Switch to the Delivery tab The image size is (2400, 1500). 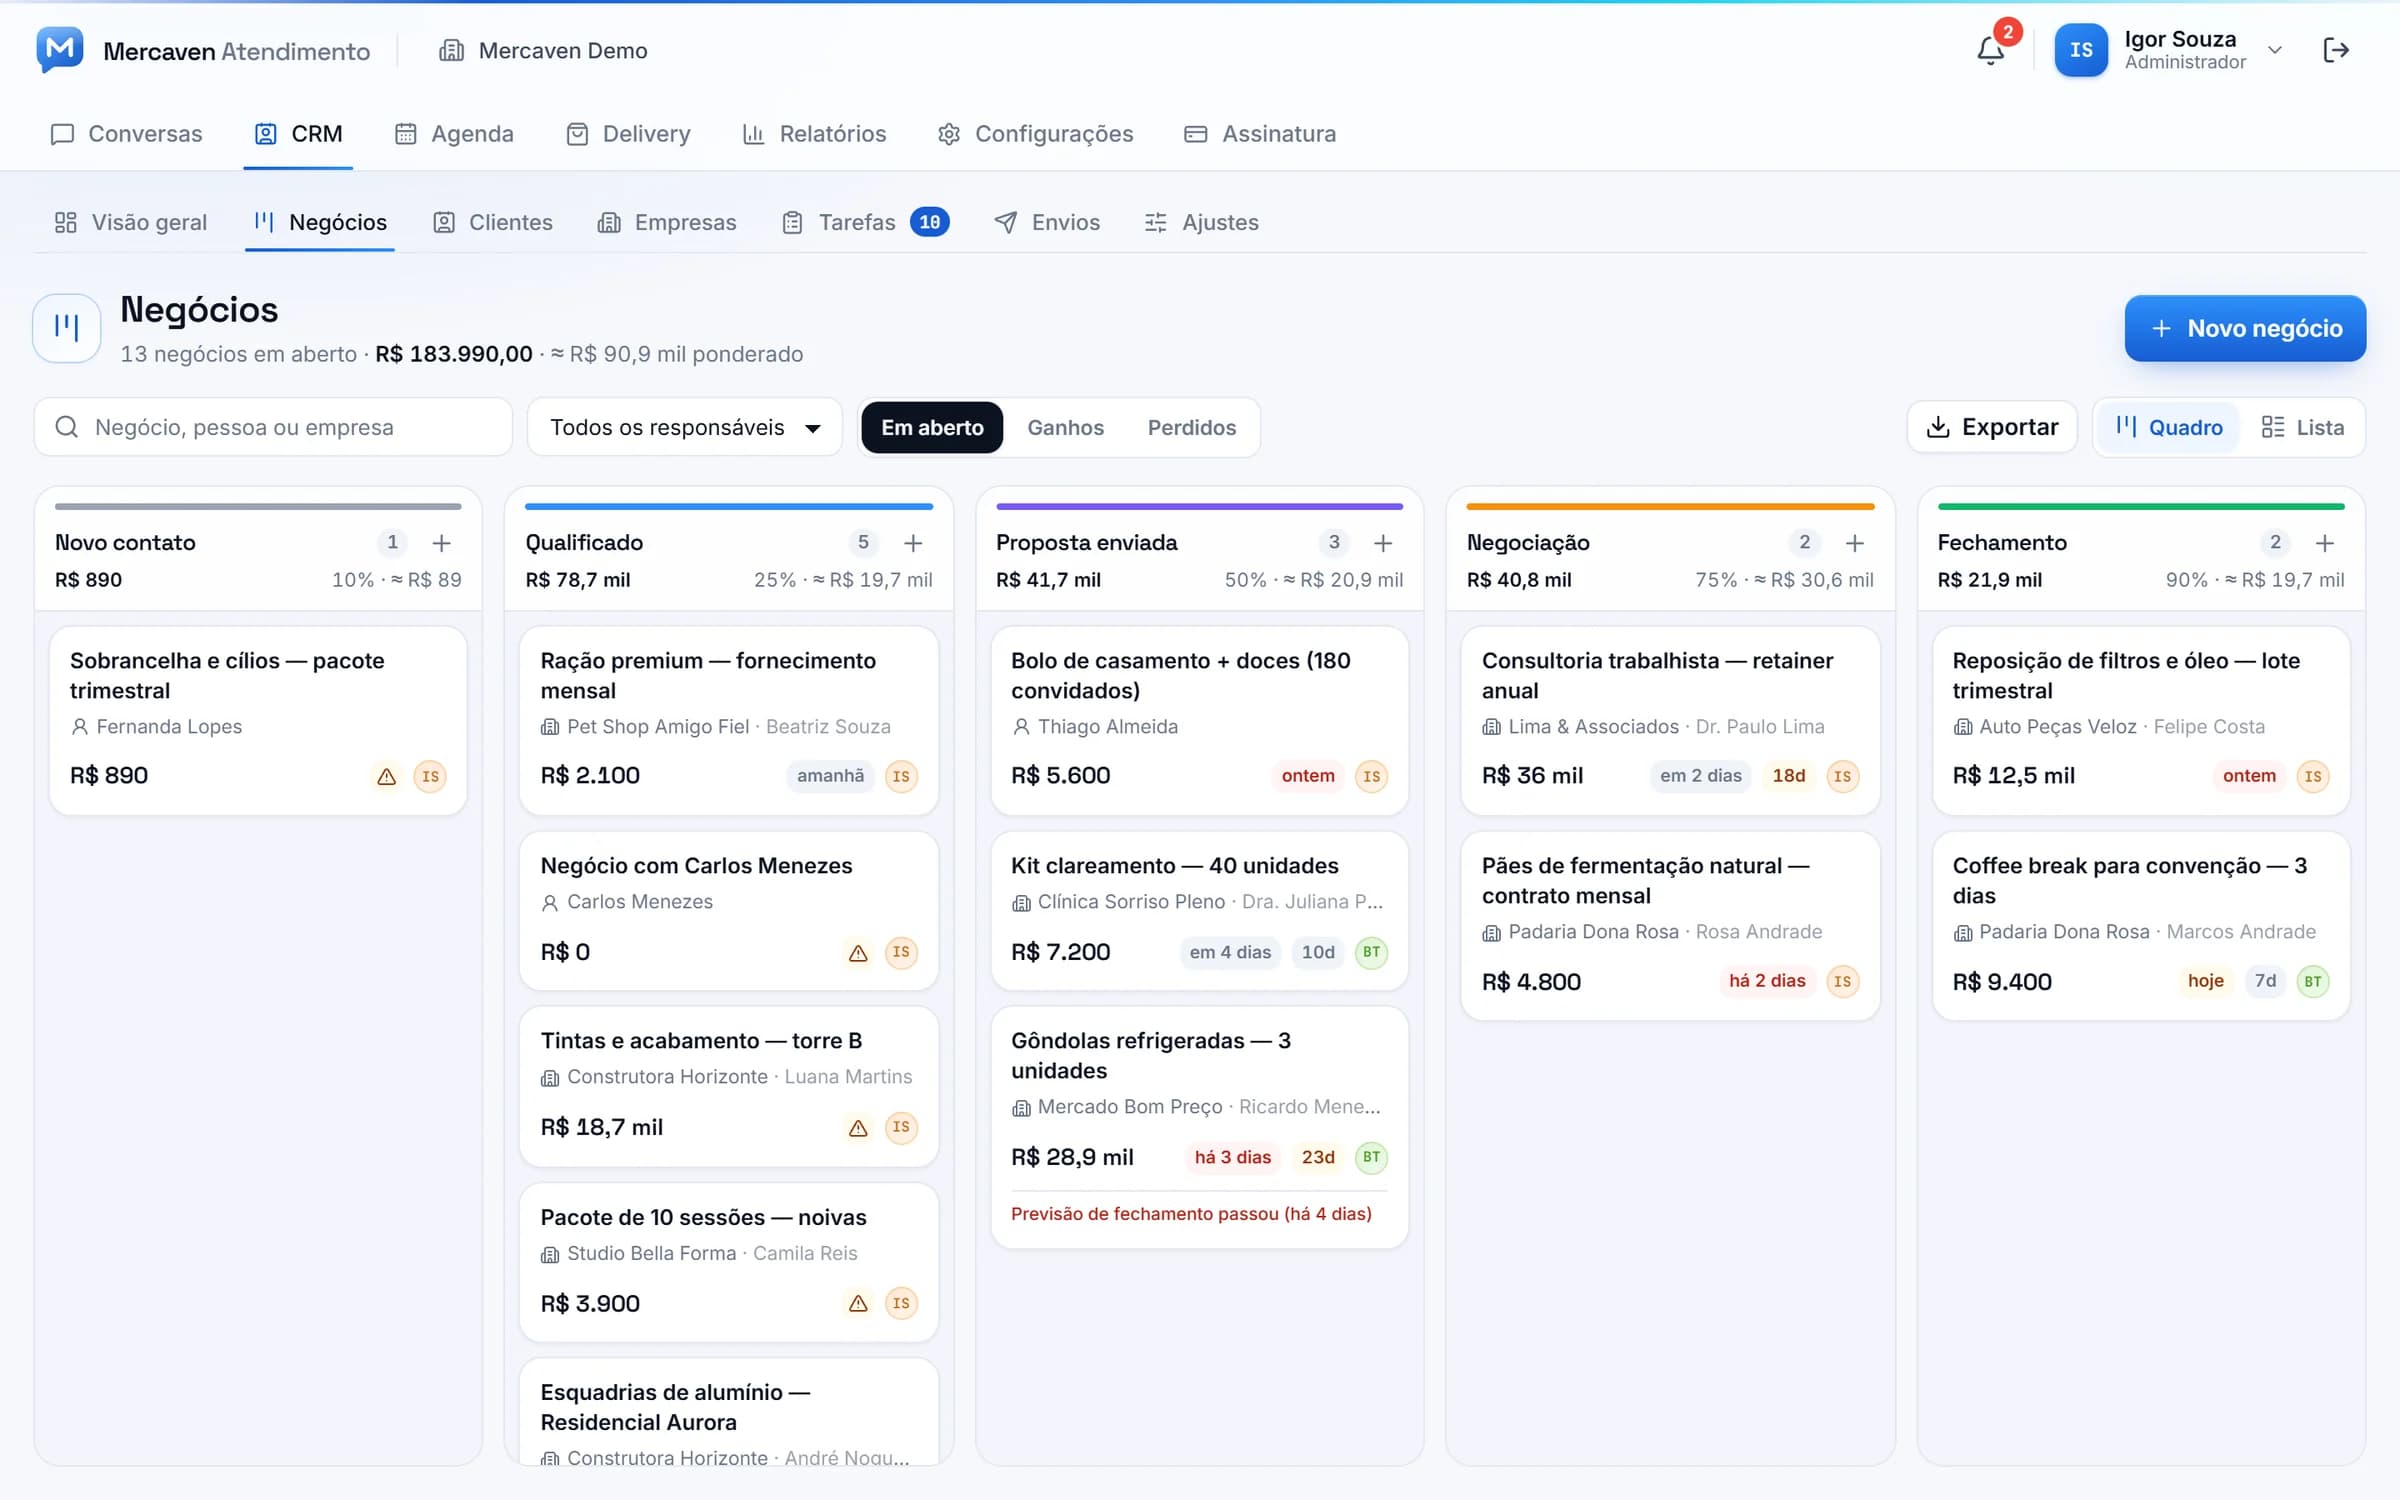click(628, 134)
